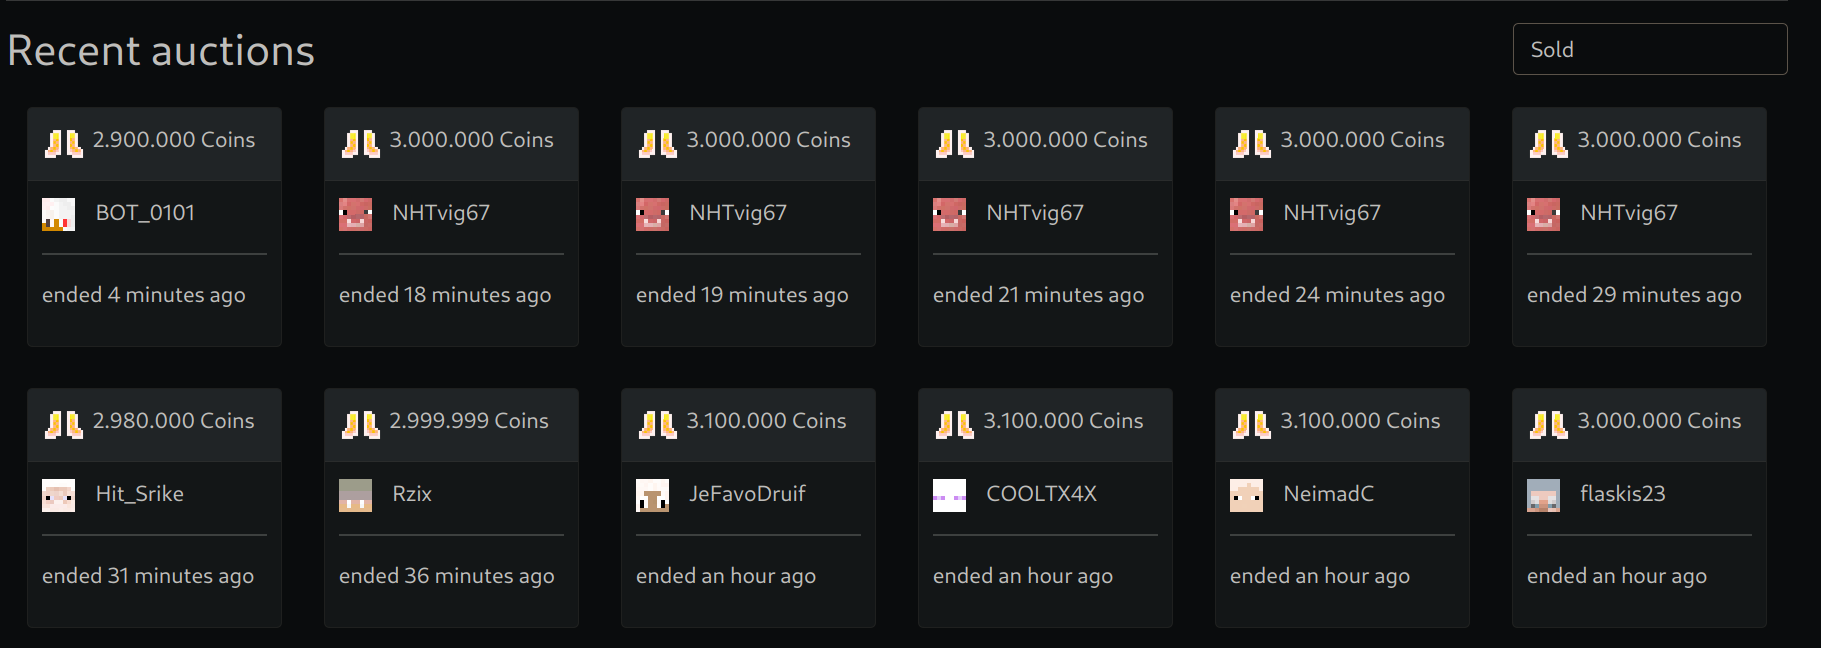Open NHTvig67's name on the 19-minute auction
The height and width of the screenshot is (648, 1821).
[737, 213]
